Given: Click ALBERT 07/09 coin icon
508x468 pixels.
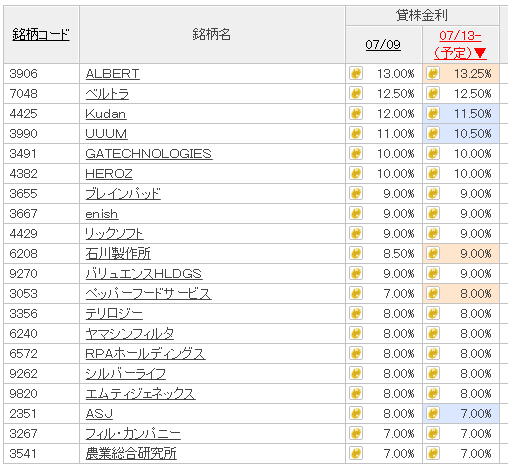Looking at the screenshot, I should click(356, 73).
